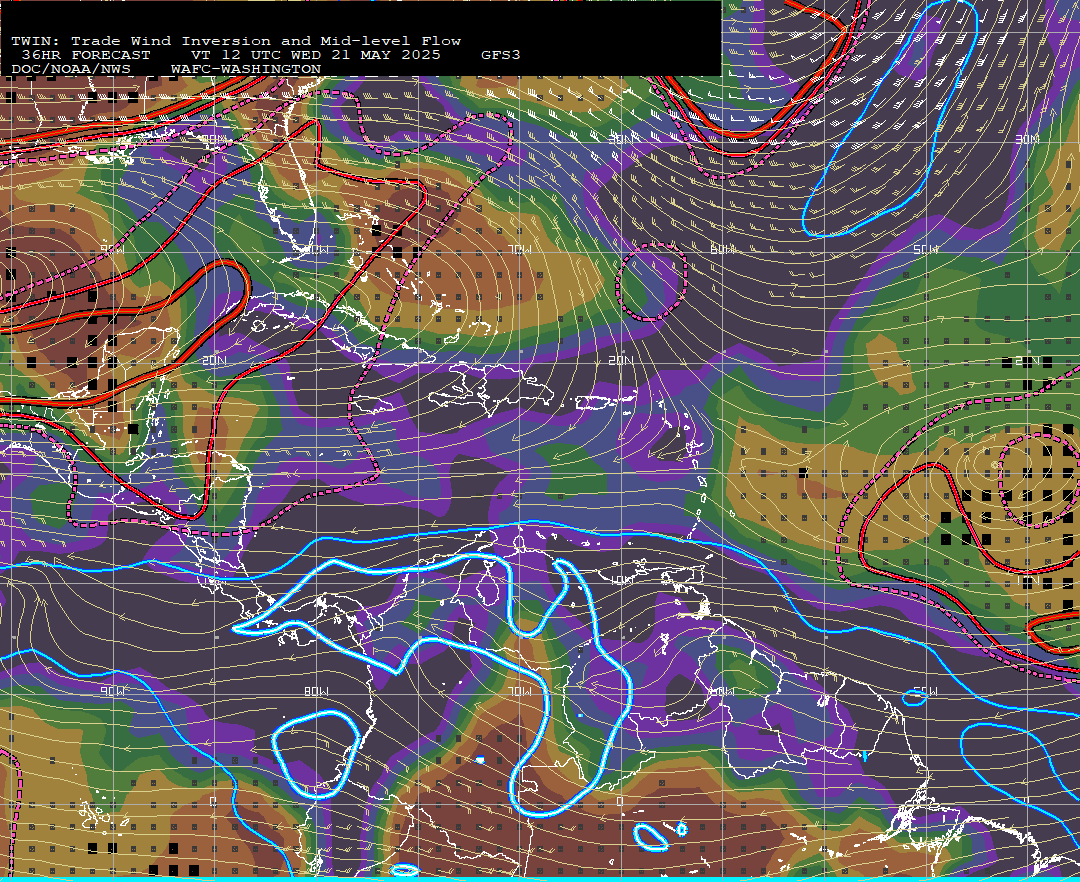Click the 'DOC/NOAA/NWS' source text
The height and width of the screenshot is (882, 1080).
tap(71, 70)
